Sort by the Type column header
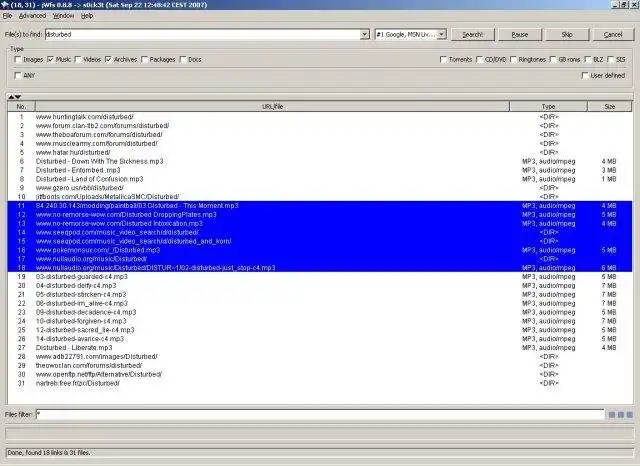The width and height of the screenshot is (640, 466). (549, 107)
